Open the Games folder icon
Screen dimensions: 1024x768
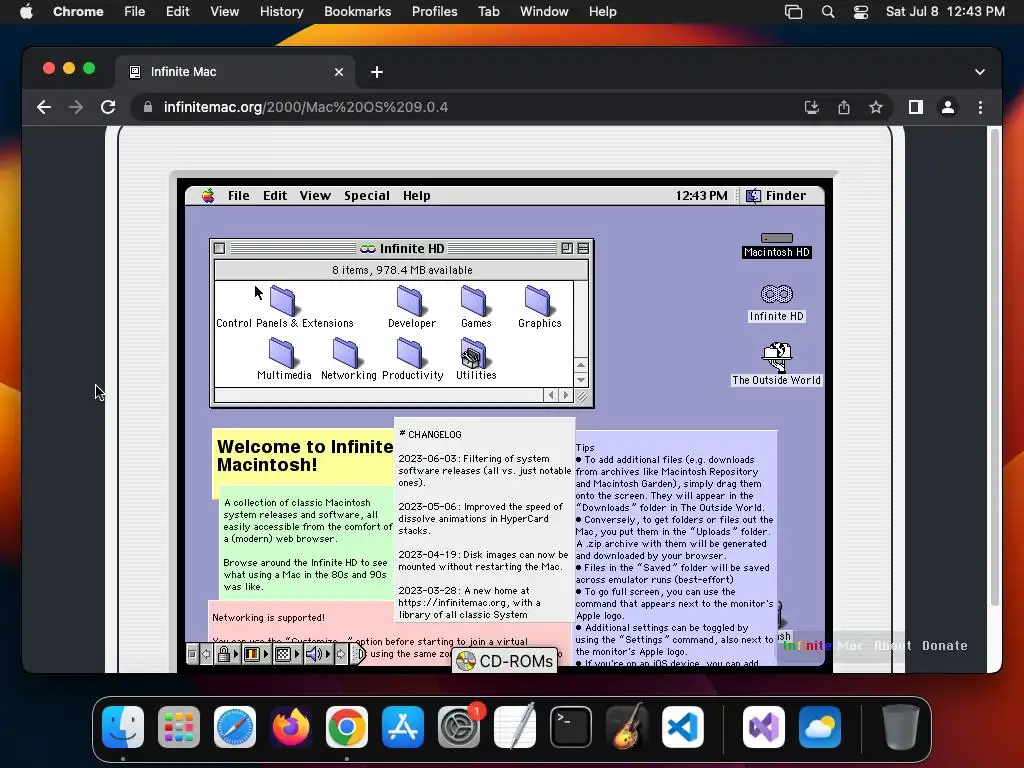[474, 301]
